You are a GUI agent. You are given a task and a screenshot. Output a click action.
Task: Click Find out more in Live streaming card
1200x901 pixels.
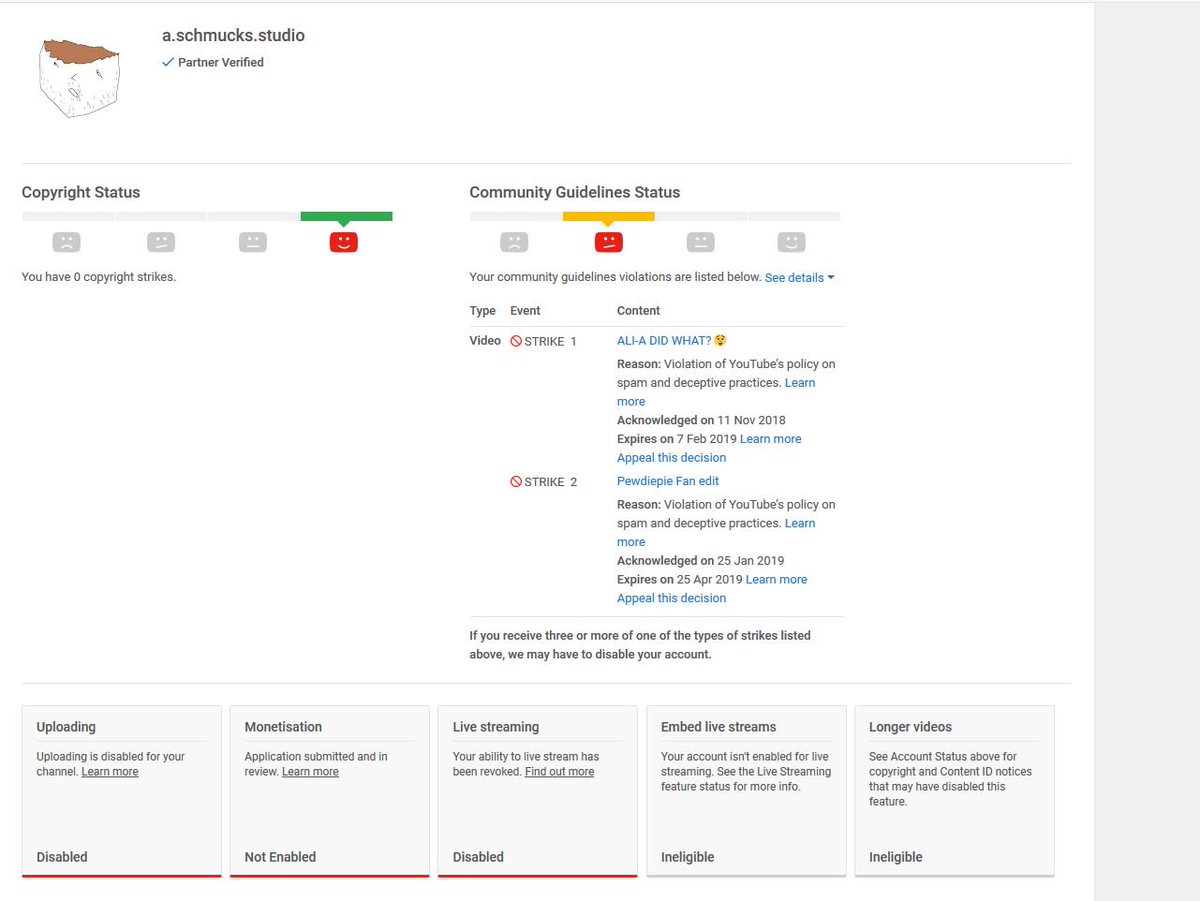(559, 772)
